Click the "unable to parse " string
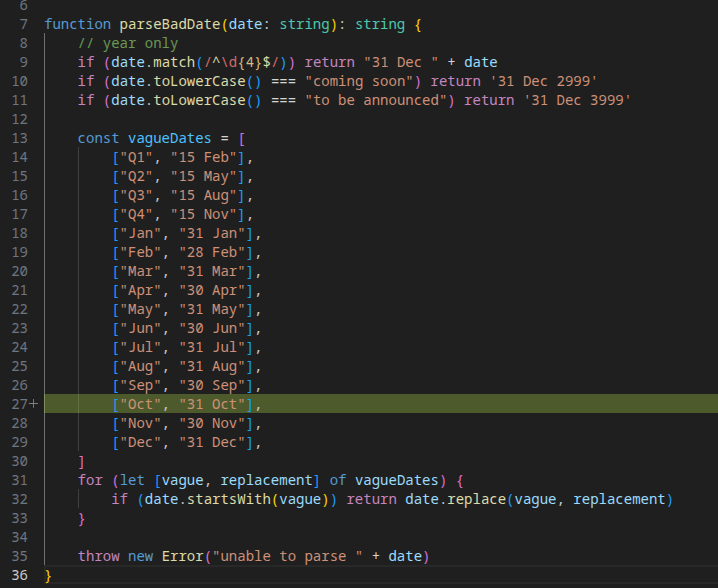Screen dimensions: 718x588 288,556
